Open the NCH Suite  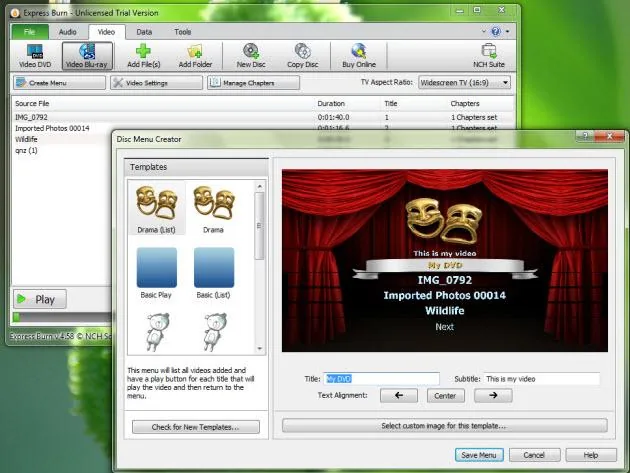point(490,54)
